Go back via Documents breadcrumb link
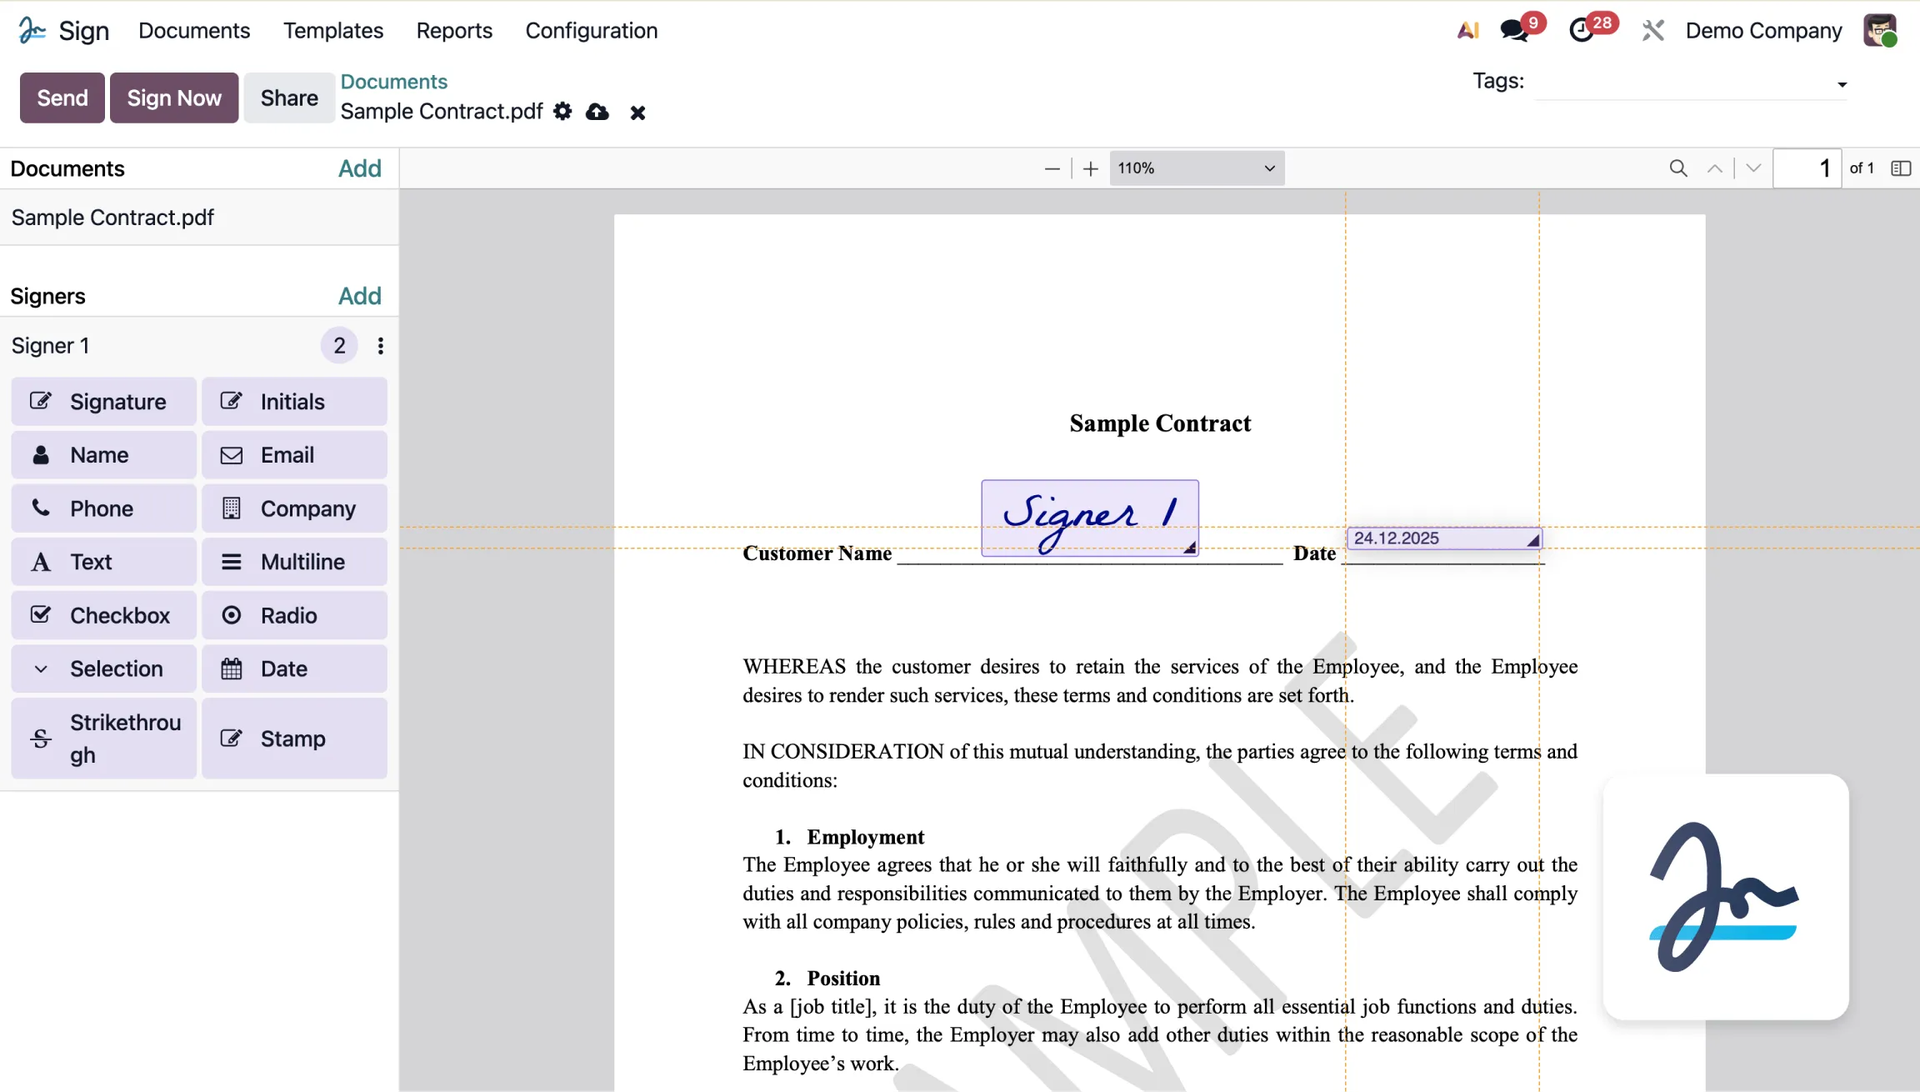 394,82
